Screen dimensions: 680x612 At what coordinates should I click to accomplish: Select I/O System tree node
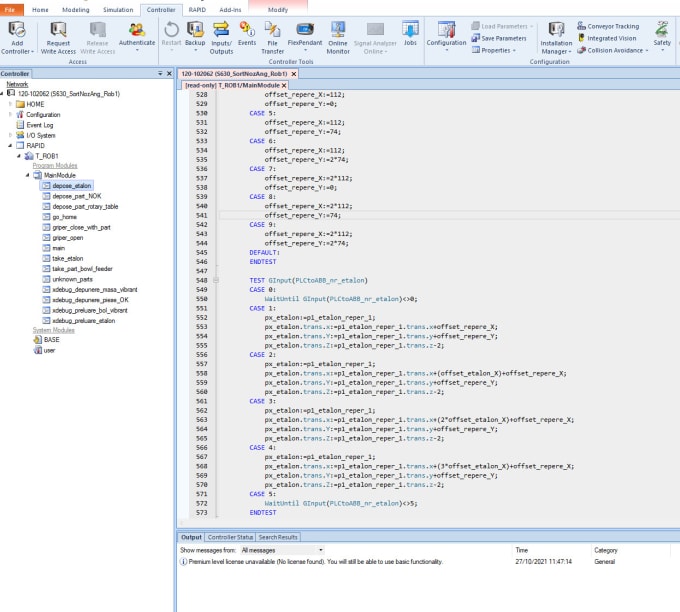pos(36,135)
